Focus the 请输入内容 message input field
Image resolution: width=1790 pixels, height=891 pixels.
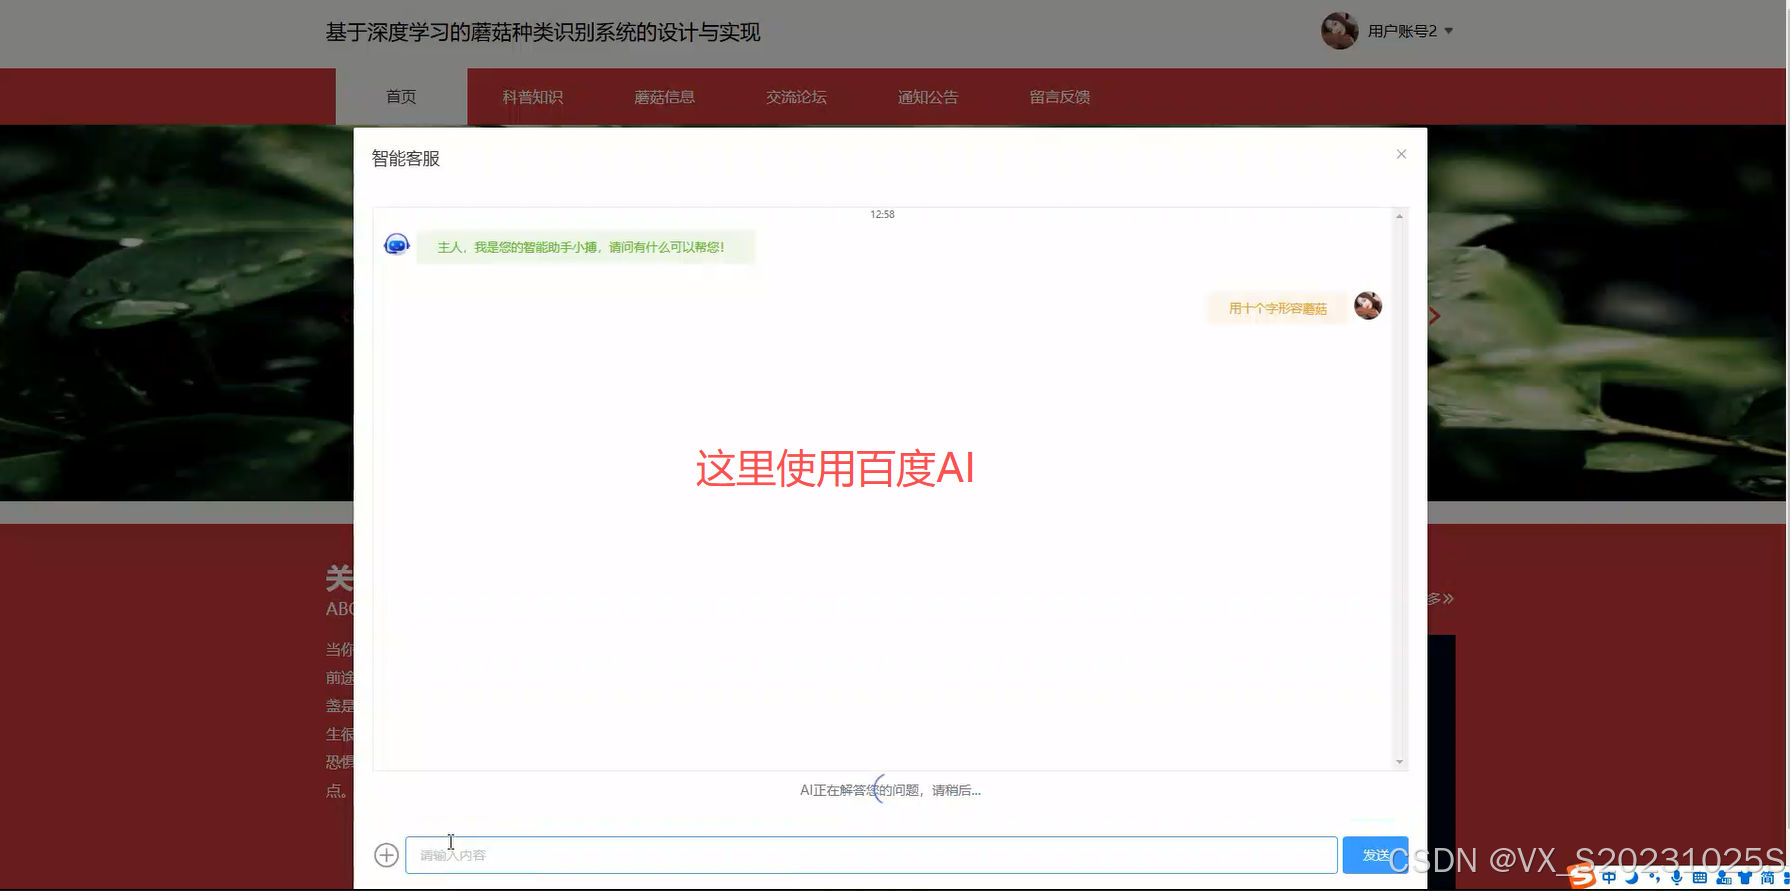coord(871,855)
